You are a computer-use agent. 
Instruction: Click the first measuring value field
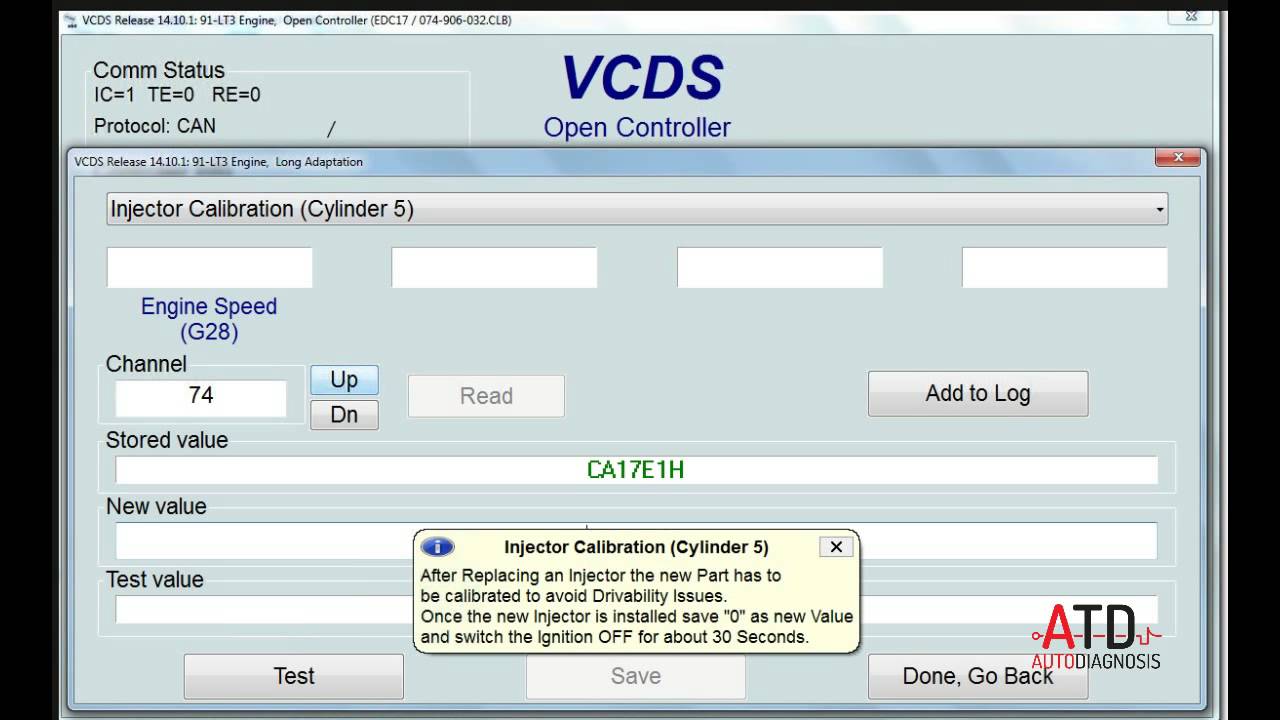coord(209,268)
